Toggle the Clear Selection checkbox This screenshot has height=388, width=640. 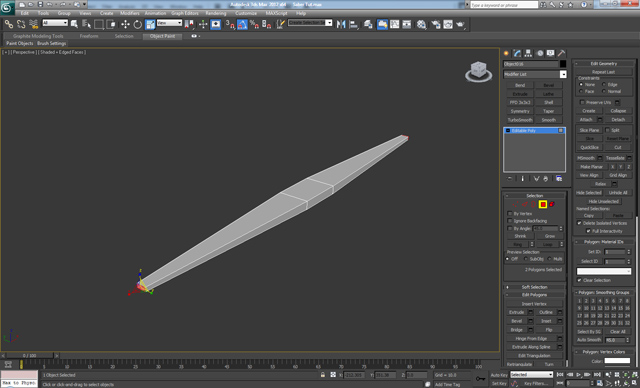pos(579,280)
